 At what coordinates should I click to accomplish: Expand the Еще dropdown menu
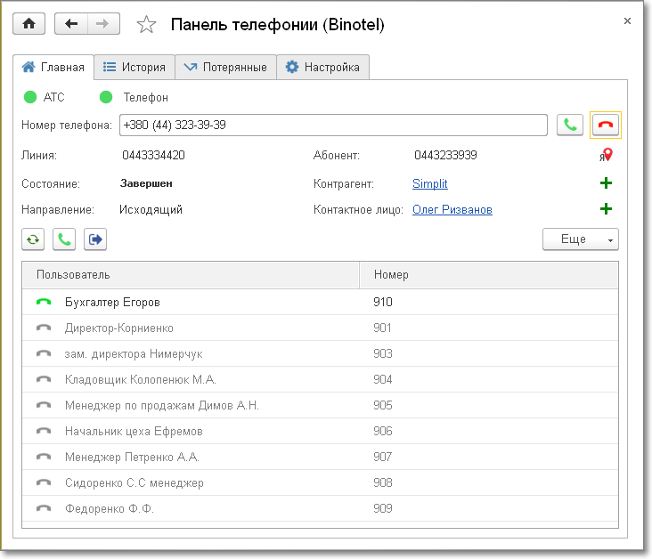click(x=580, y=240)
